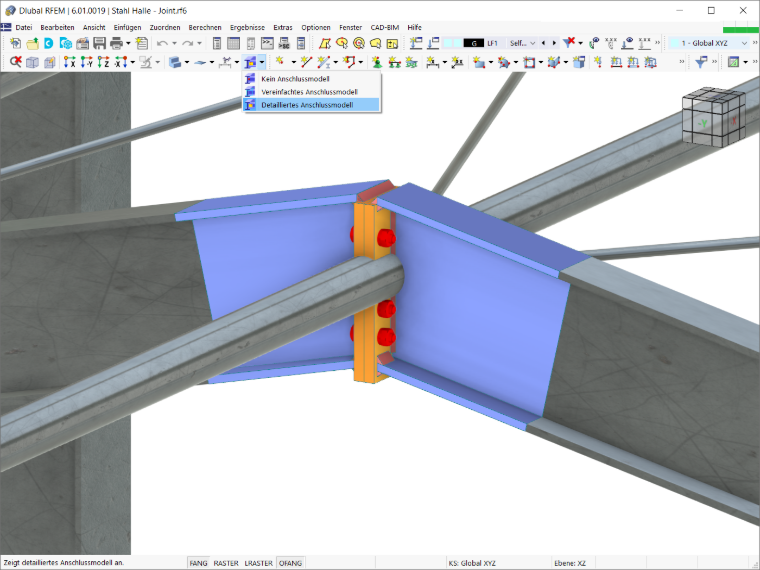
Task: Open the Datei menu
Action: point(24,28)
